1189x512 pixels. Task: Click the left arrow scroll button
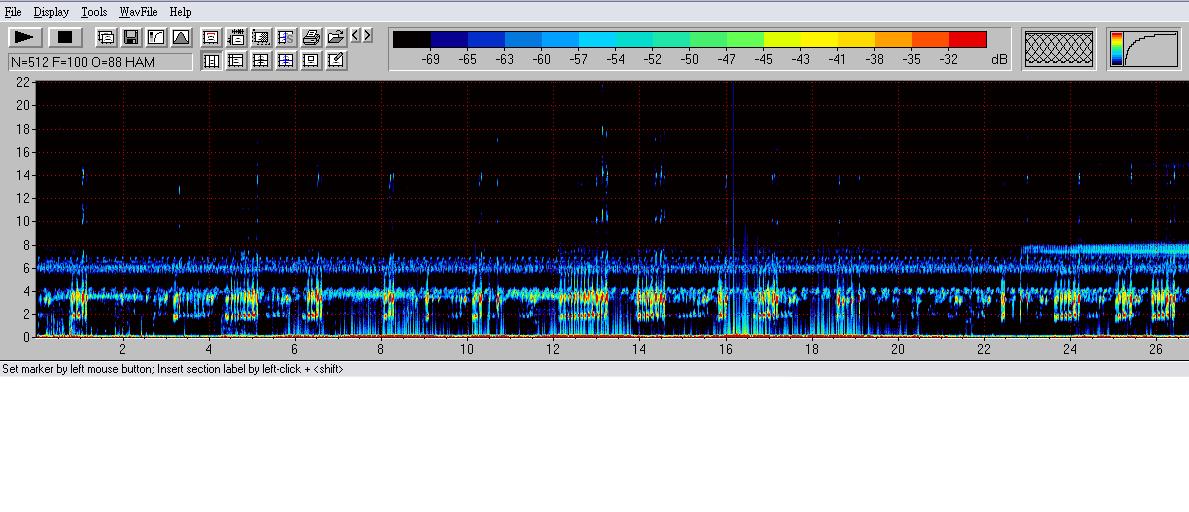355,36
